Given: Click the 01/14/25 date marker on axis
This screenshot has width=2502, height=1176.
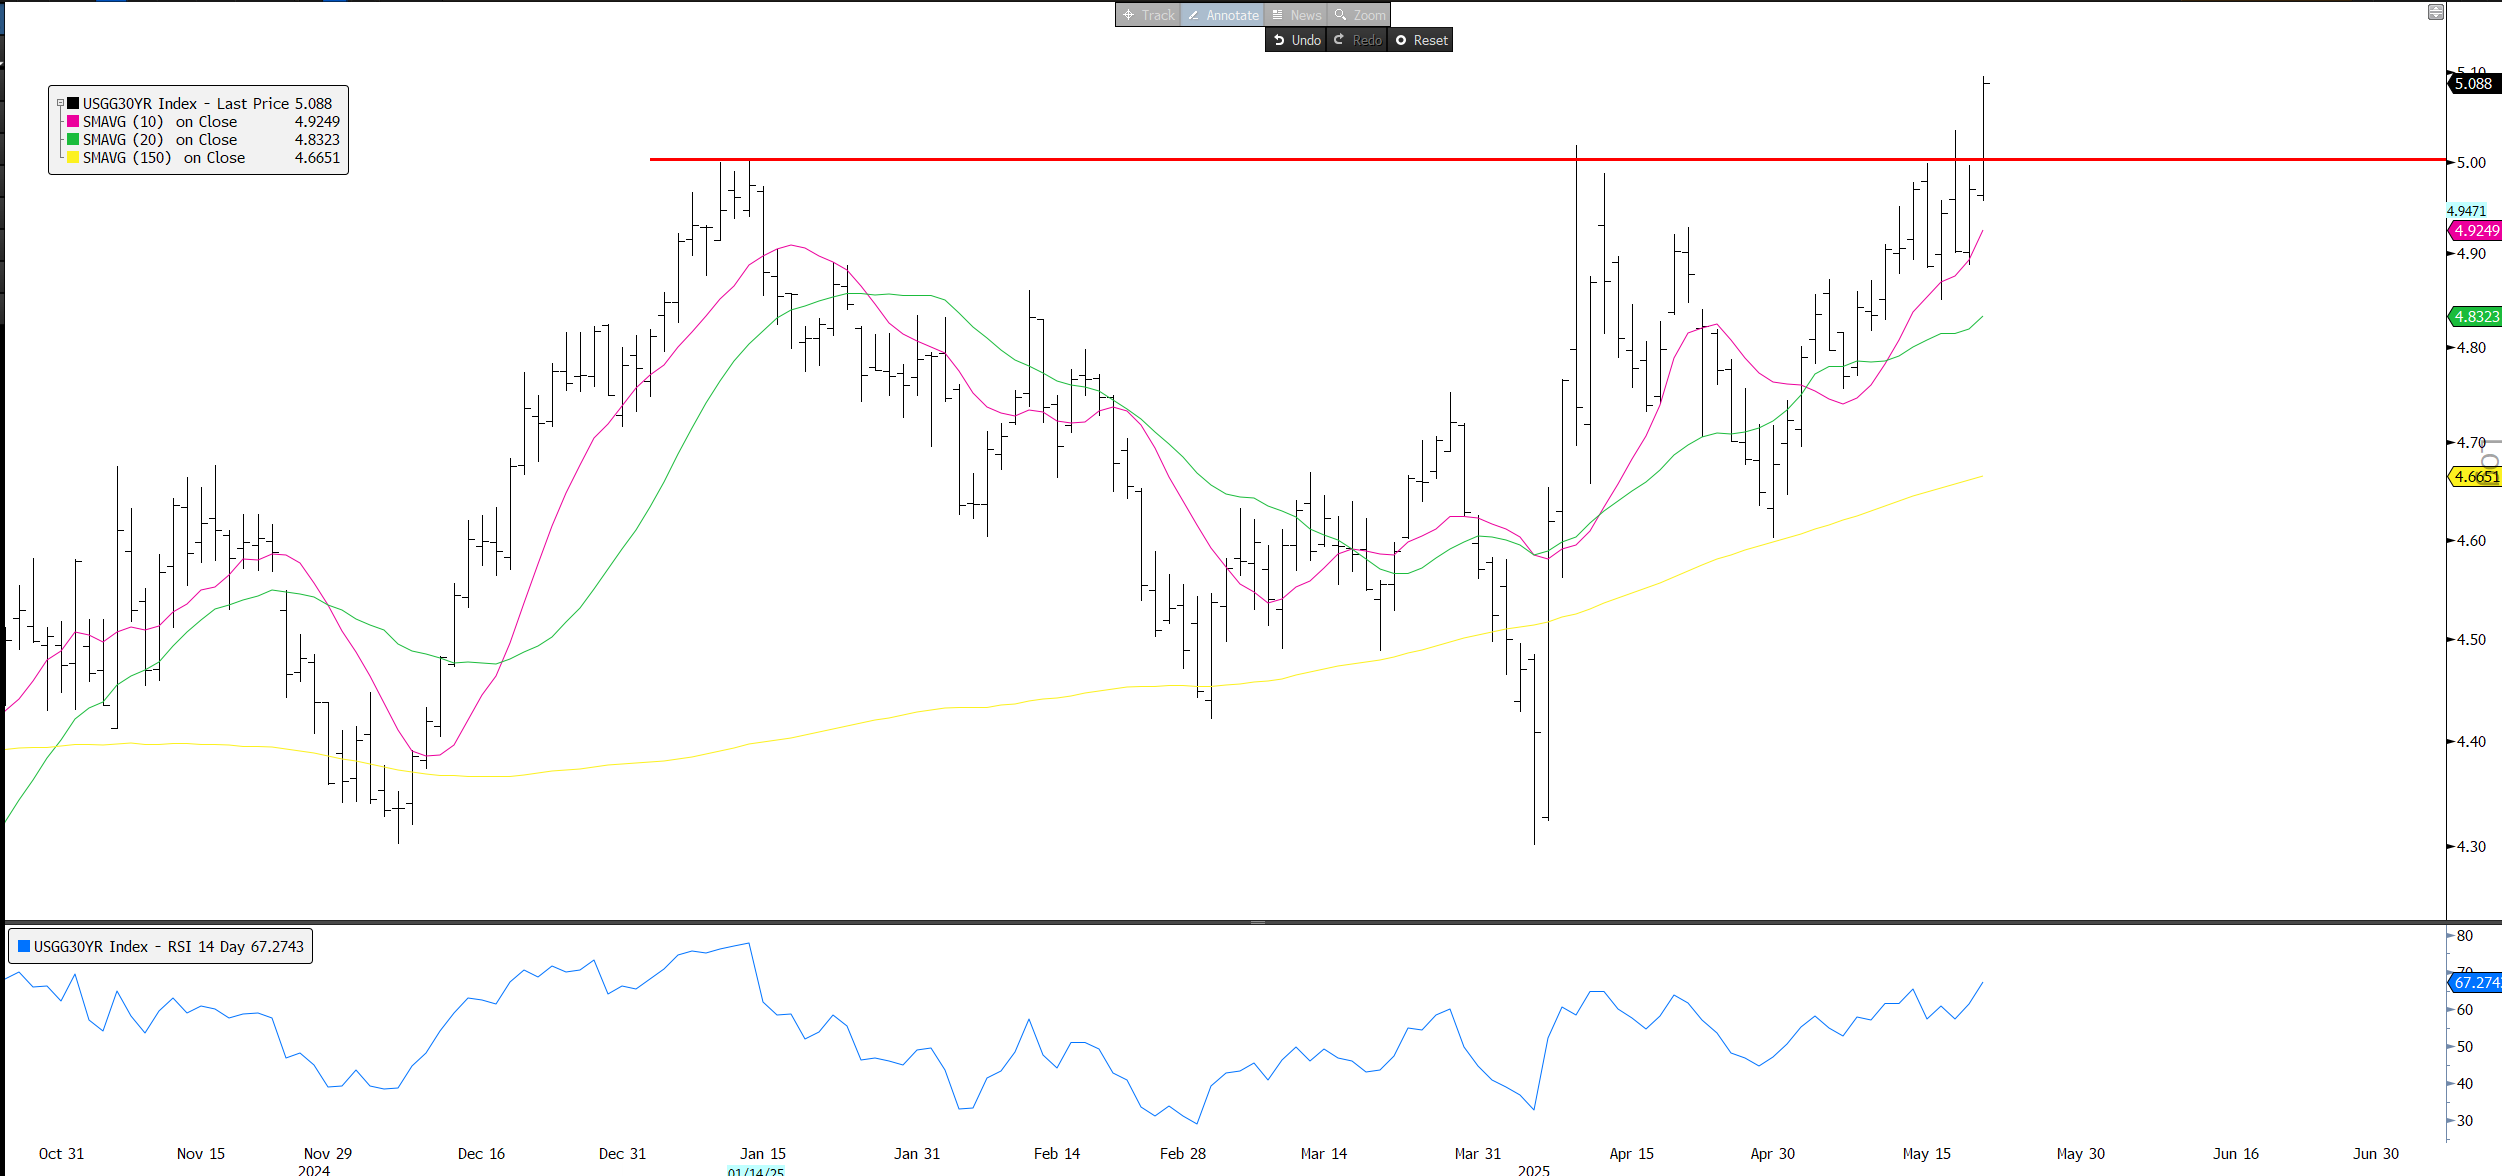Looking at the screenshot, I should coord(755,1171).
